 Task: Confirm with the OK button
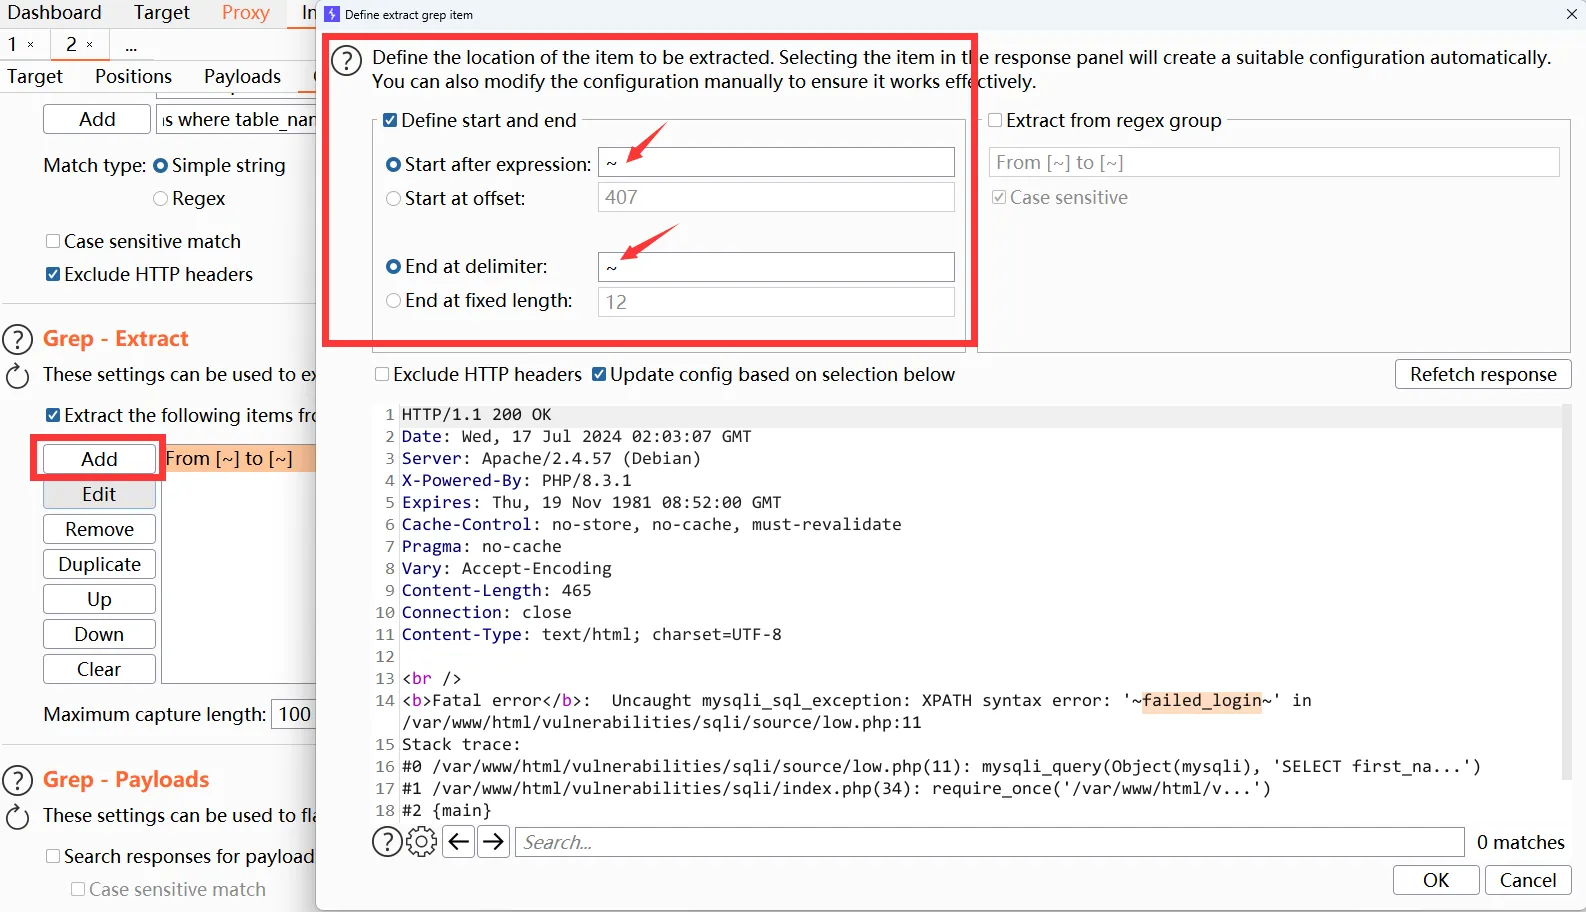1435,880
